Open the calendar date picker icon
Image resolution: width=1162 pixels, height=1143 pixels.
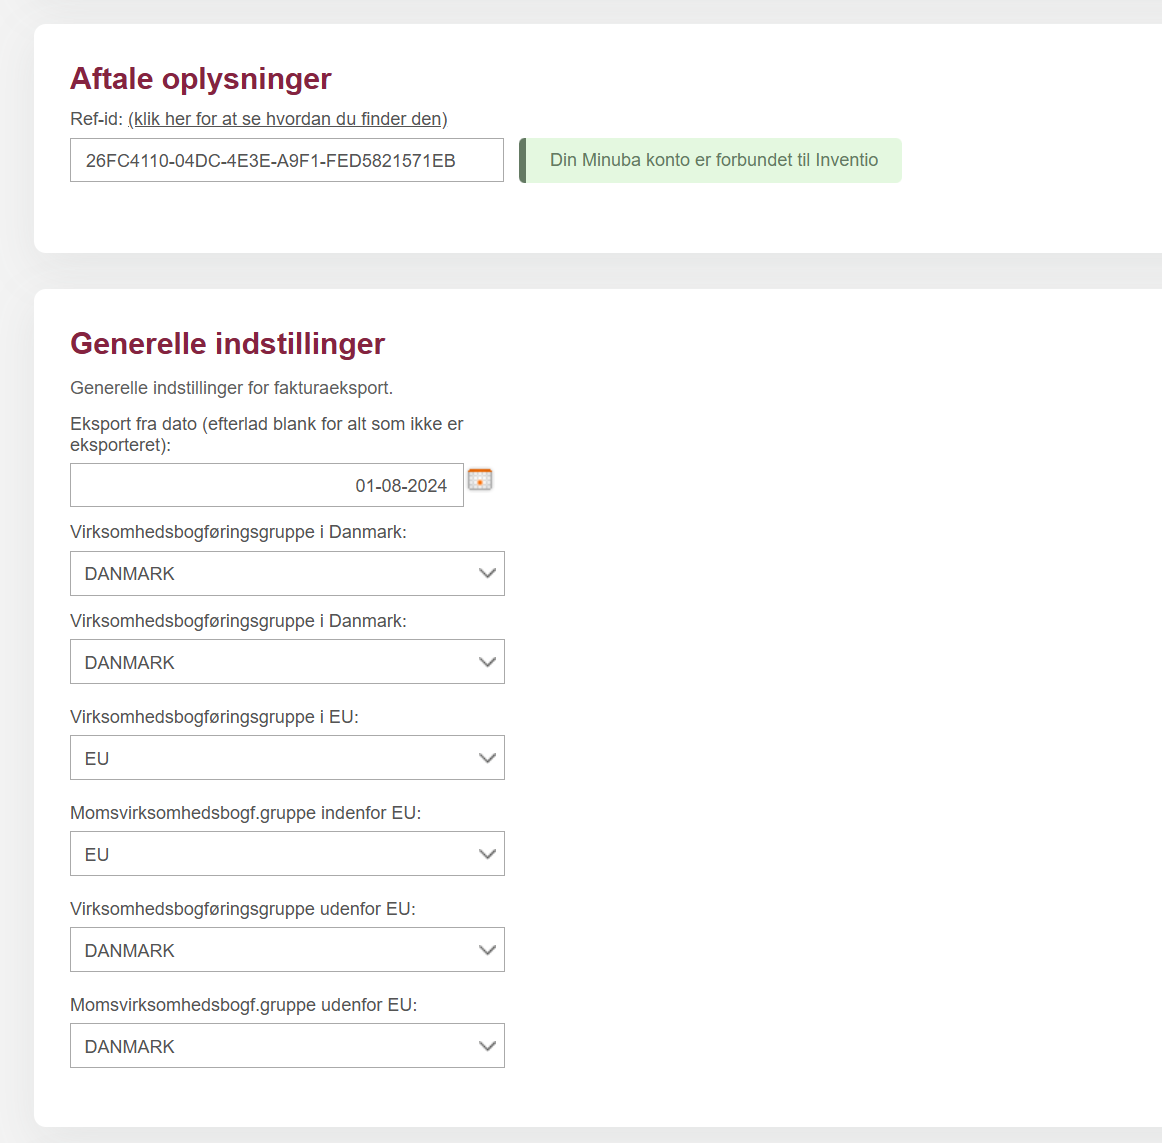480,480
